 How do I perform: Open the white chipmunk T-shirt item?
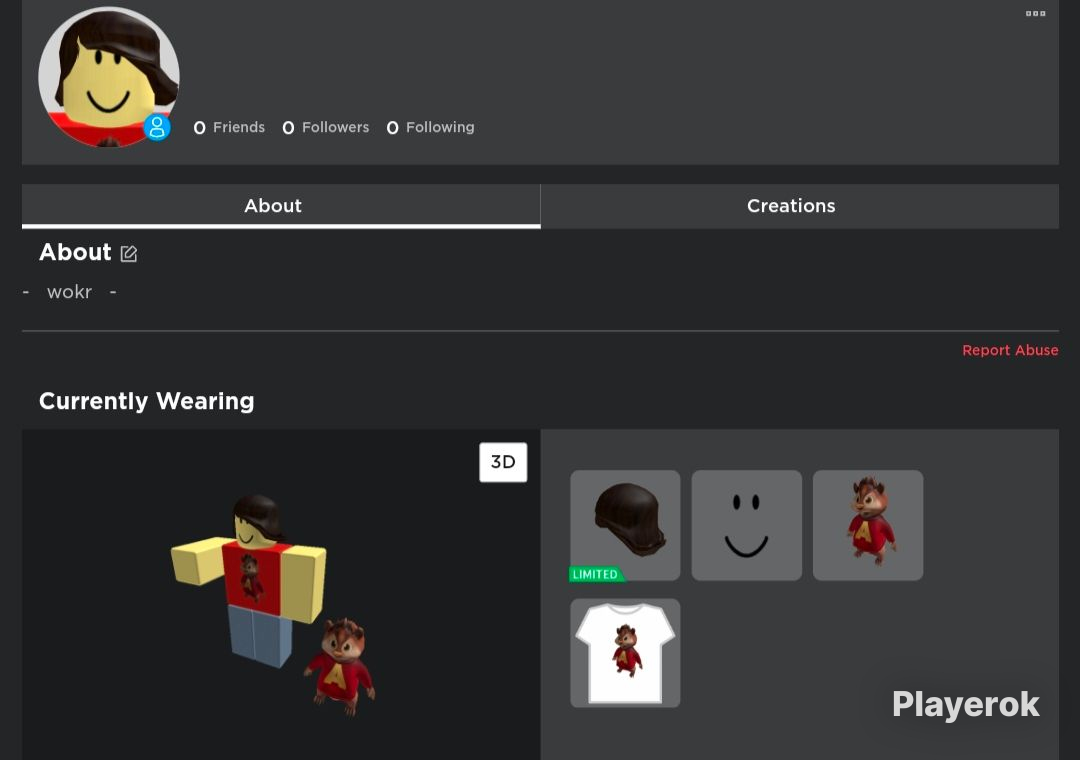(x=625, y=653)
